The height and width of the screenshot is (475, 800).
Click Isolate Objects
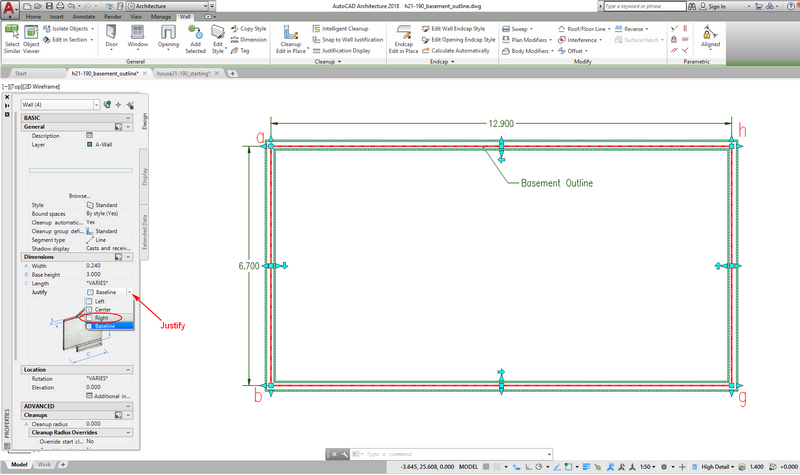pyautogui.click(x=68, y=29)
